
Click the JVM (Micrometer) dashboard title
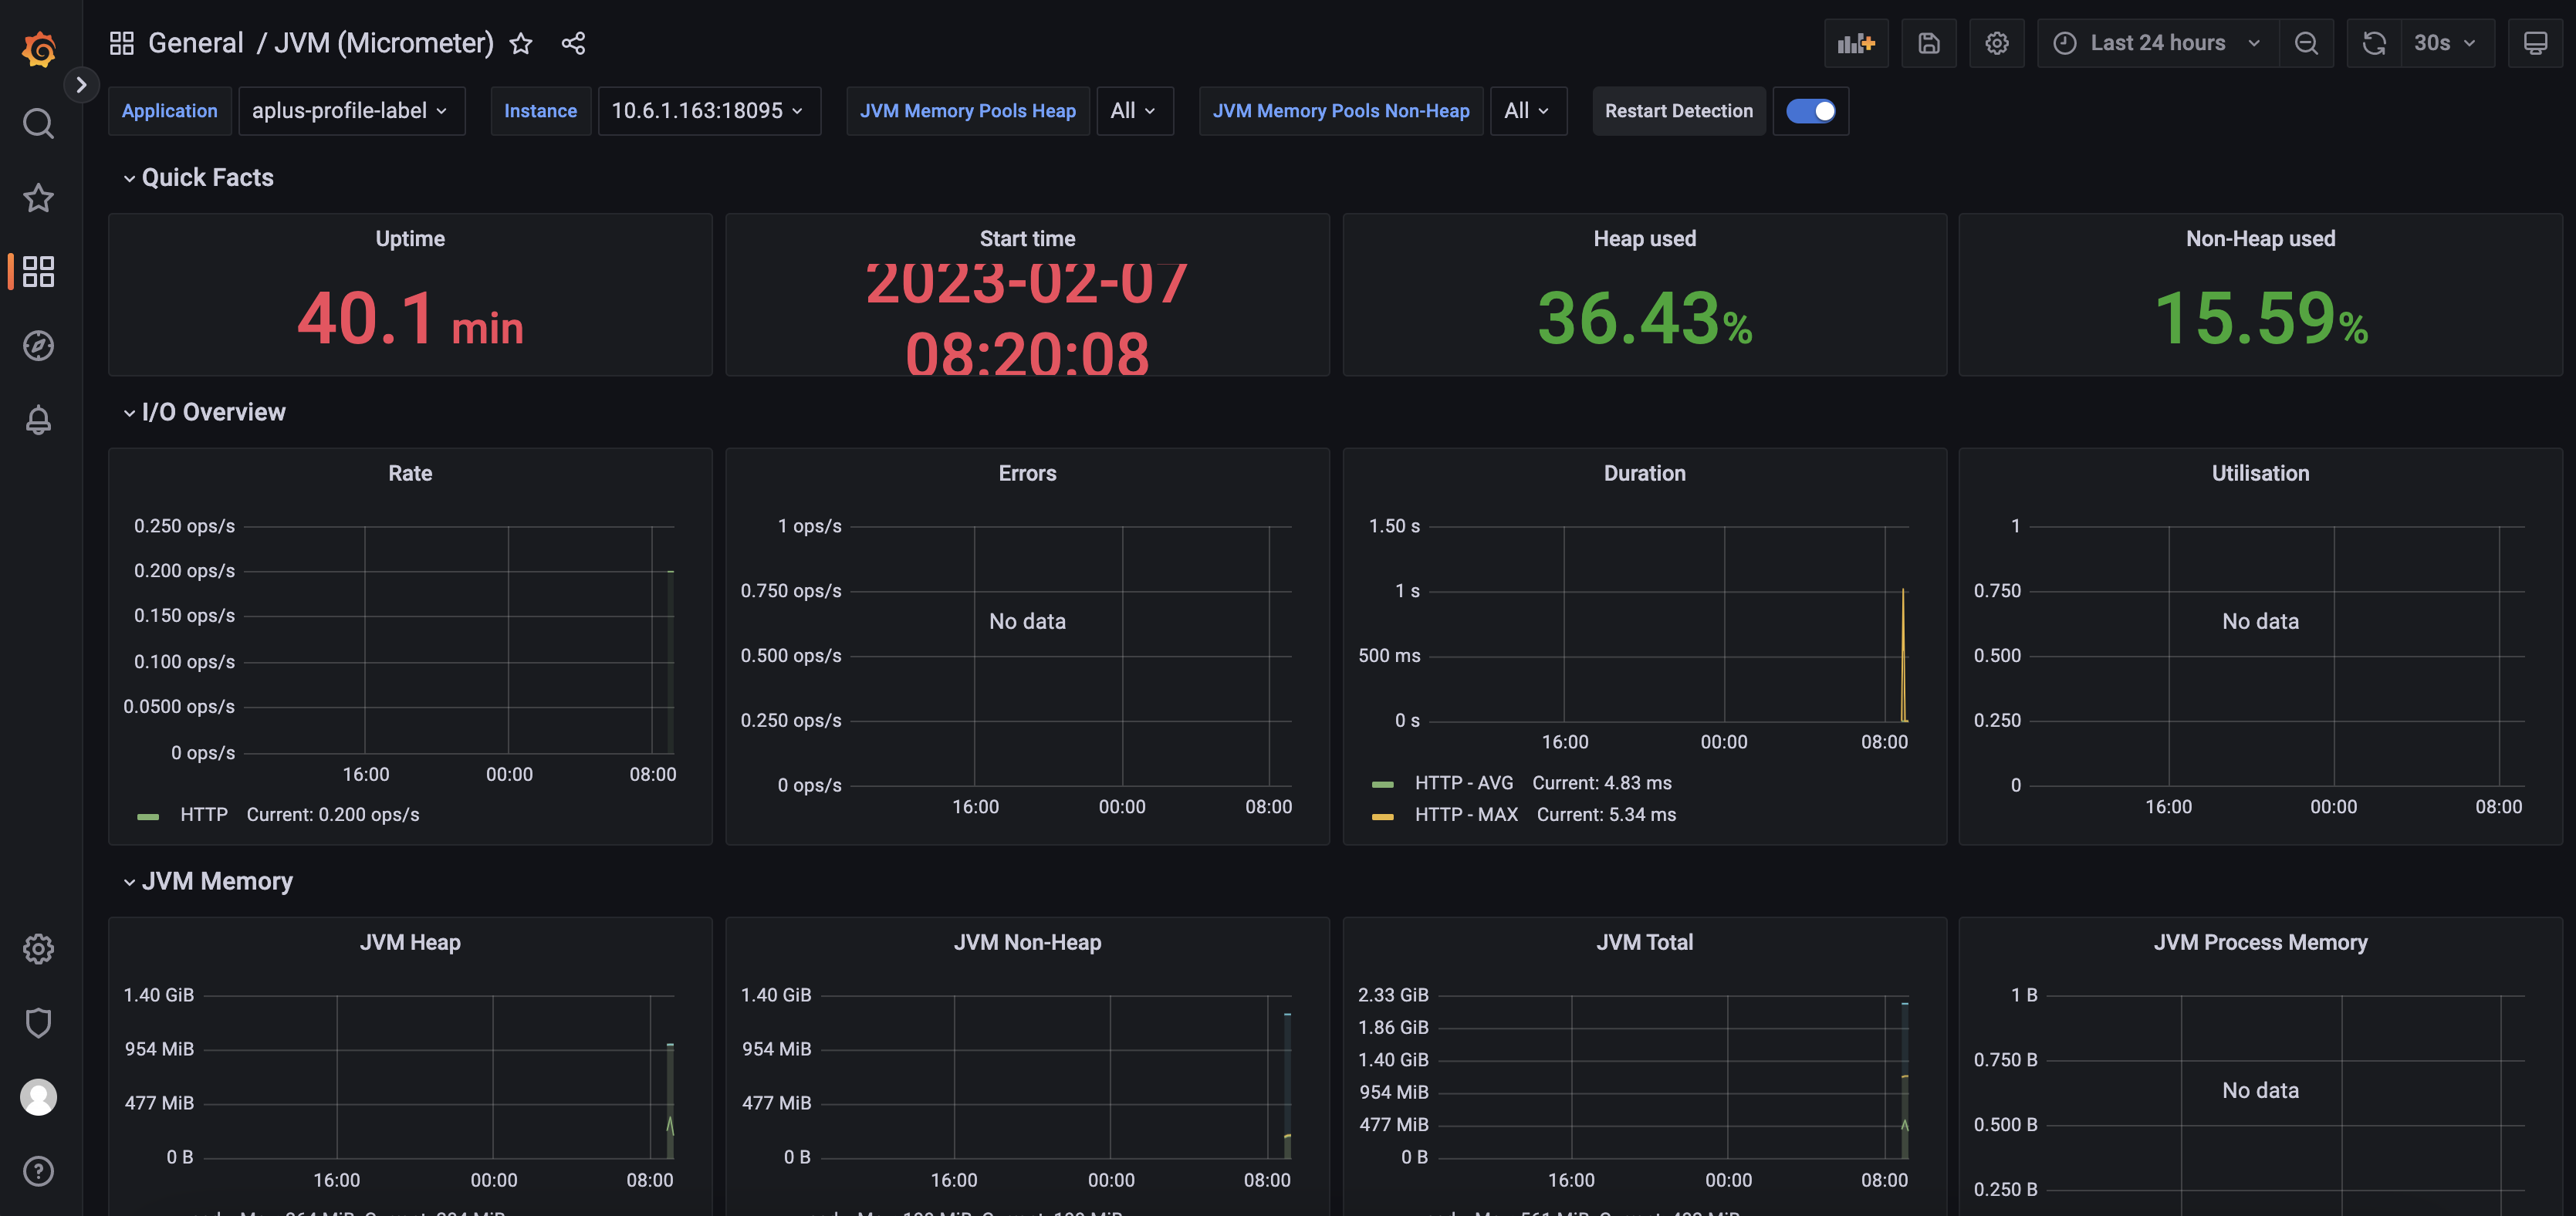click(384, 43)
